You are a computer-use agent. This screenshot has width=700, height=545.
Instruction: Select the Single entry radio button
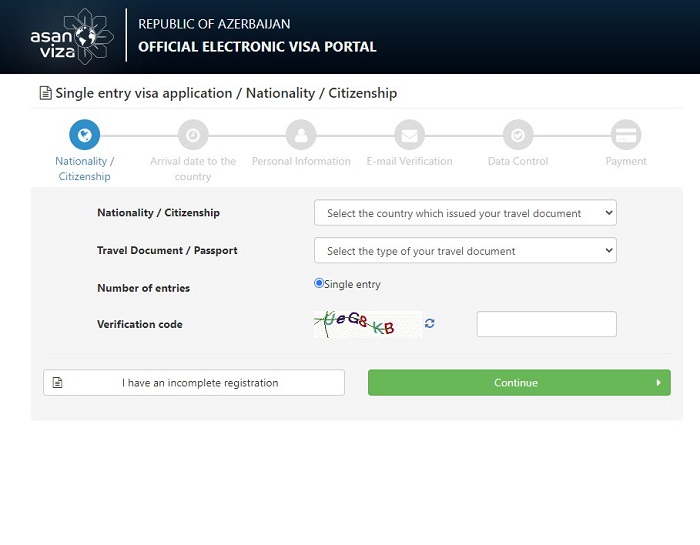[319, 283]
